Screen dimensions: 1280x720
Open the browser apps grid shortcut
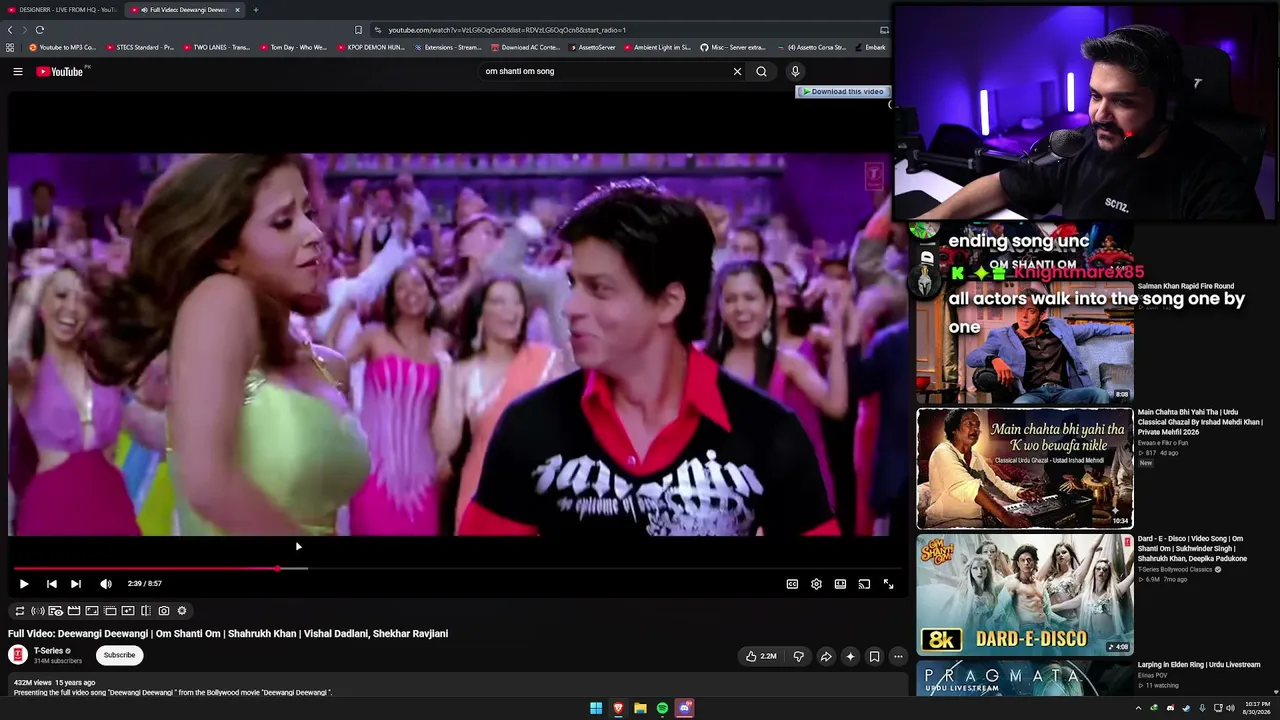[10, 47]
